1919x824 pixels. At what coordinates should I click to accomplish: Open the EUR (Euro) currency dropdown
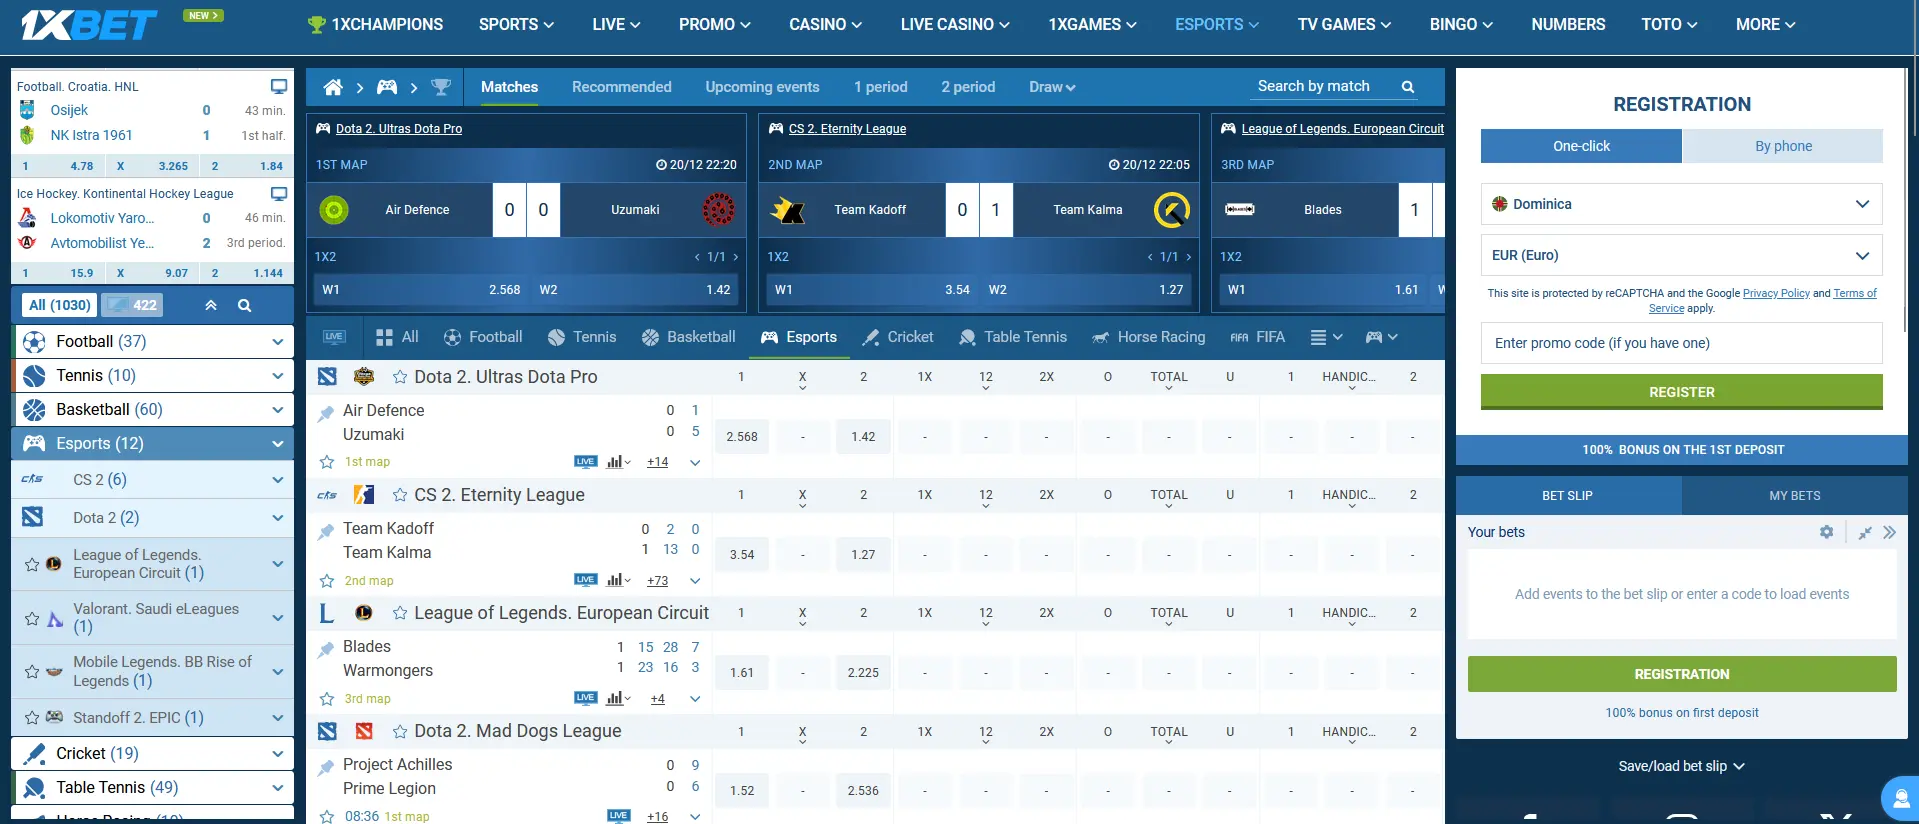tap(1681, 255)
